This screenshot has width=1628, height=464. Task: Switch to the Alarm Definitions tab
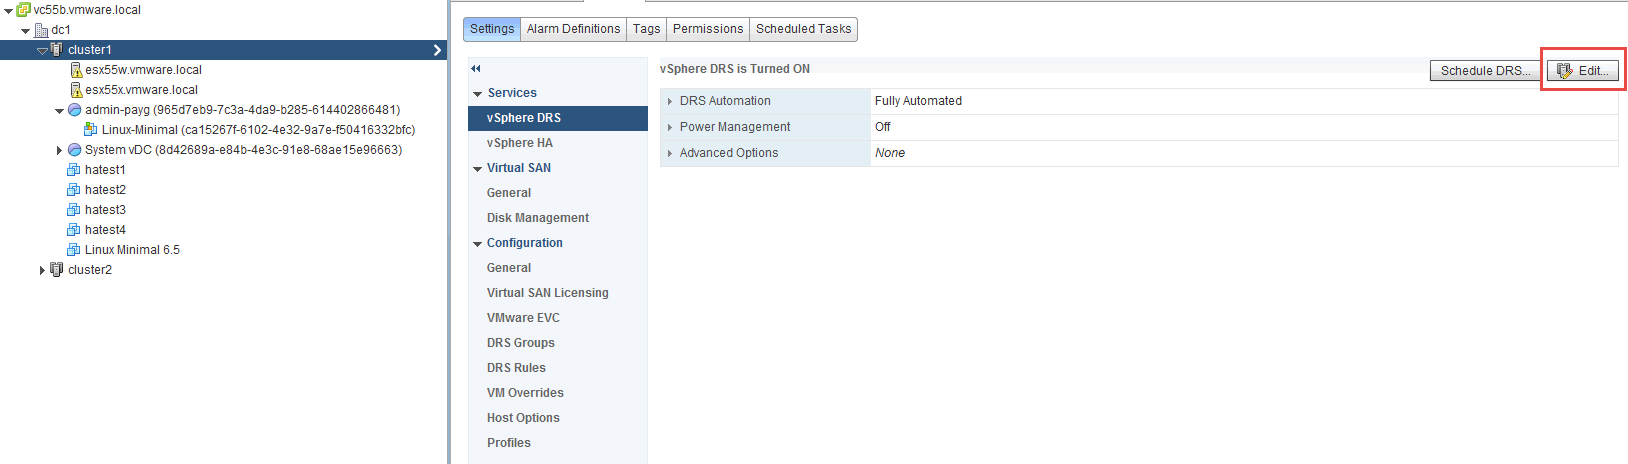point(573,29)
